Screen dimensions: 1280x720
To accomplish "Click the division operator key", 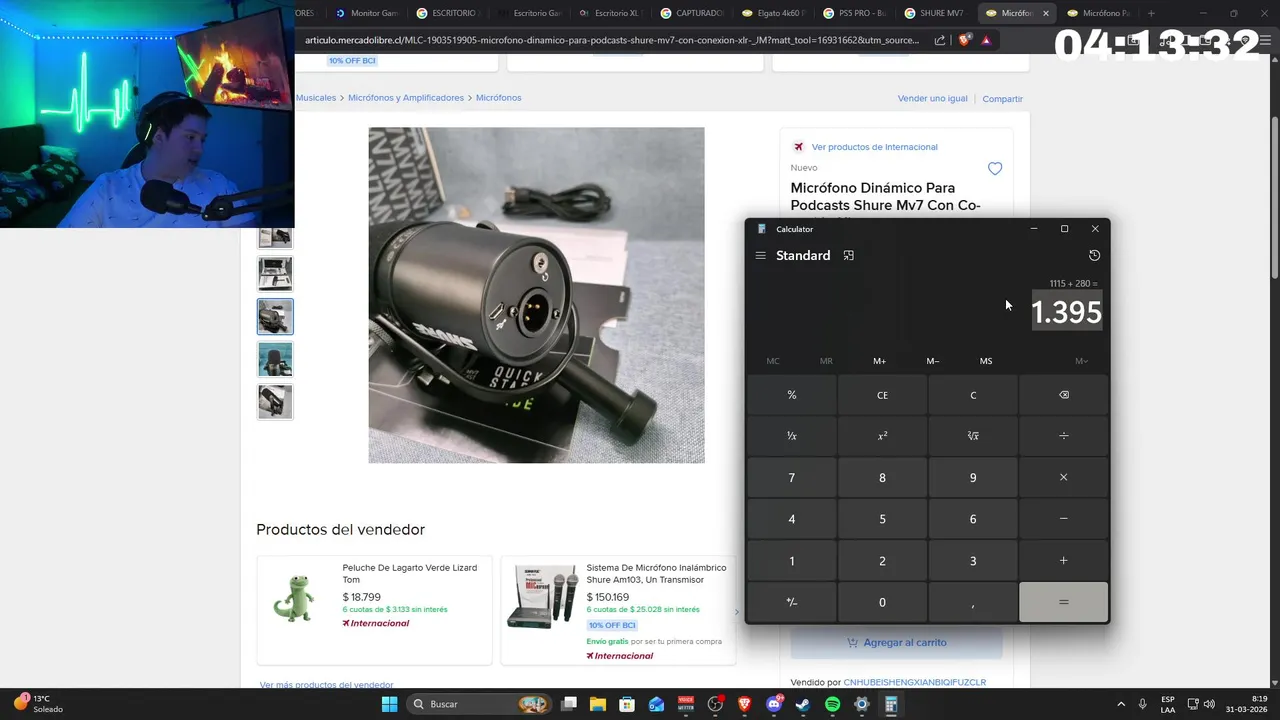I will [1063, 436].
